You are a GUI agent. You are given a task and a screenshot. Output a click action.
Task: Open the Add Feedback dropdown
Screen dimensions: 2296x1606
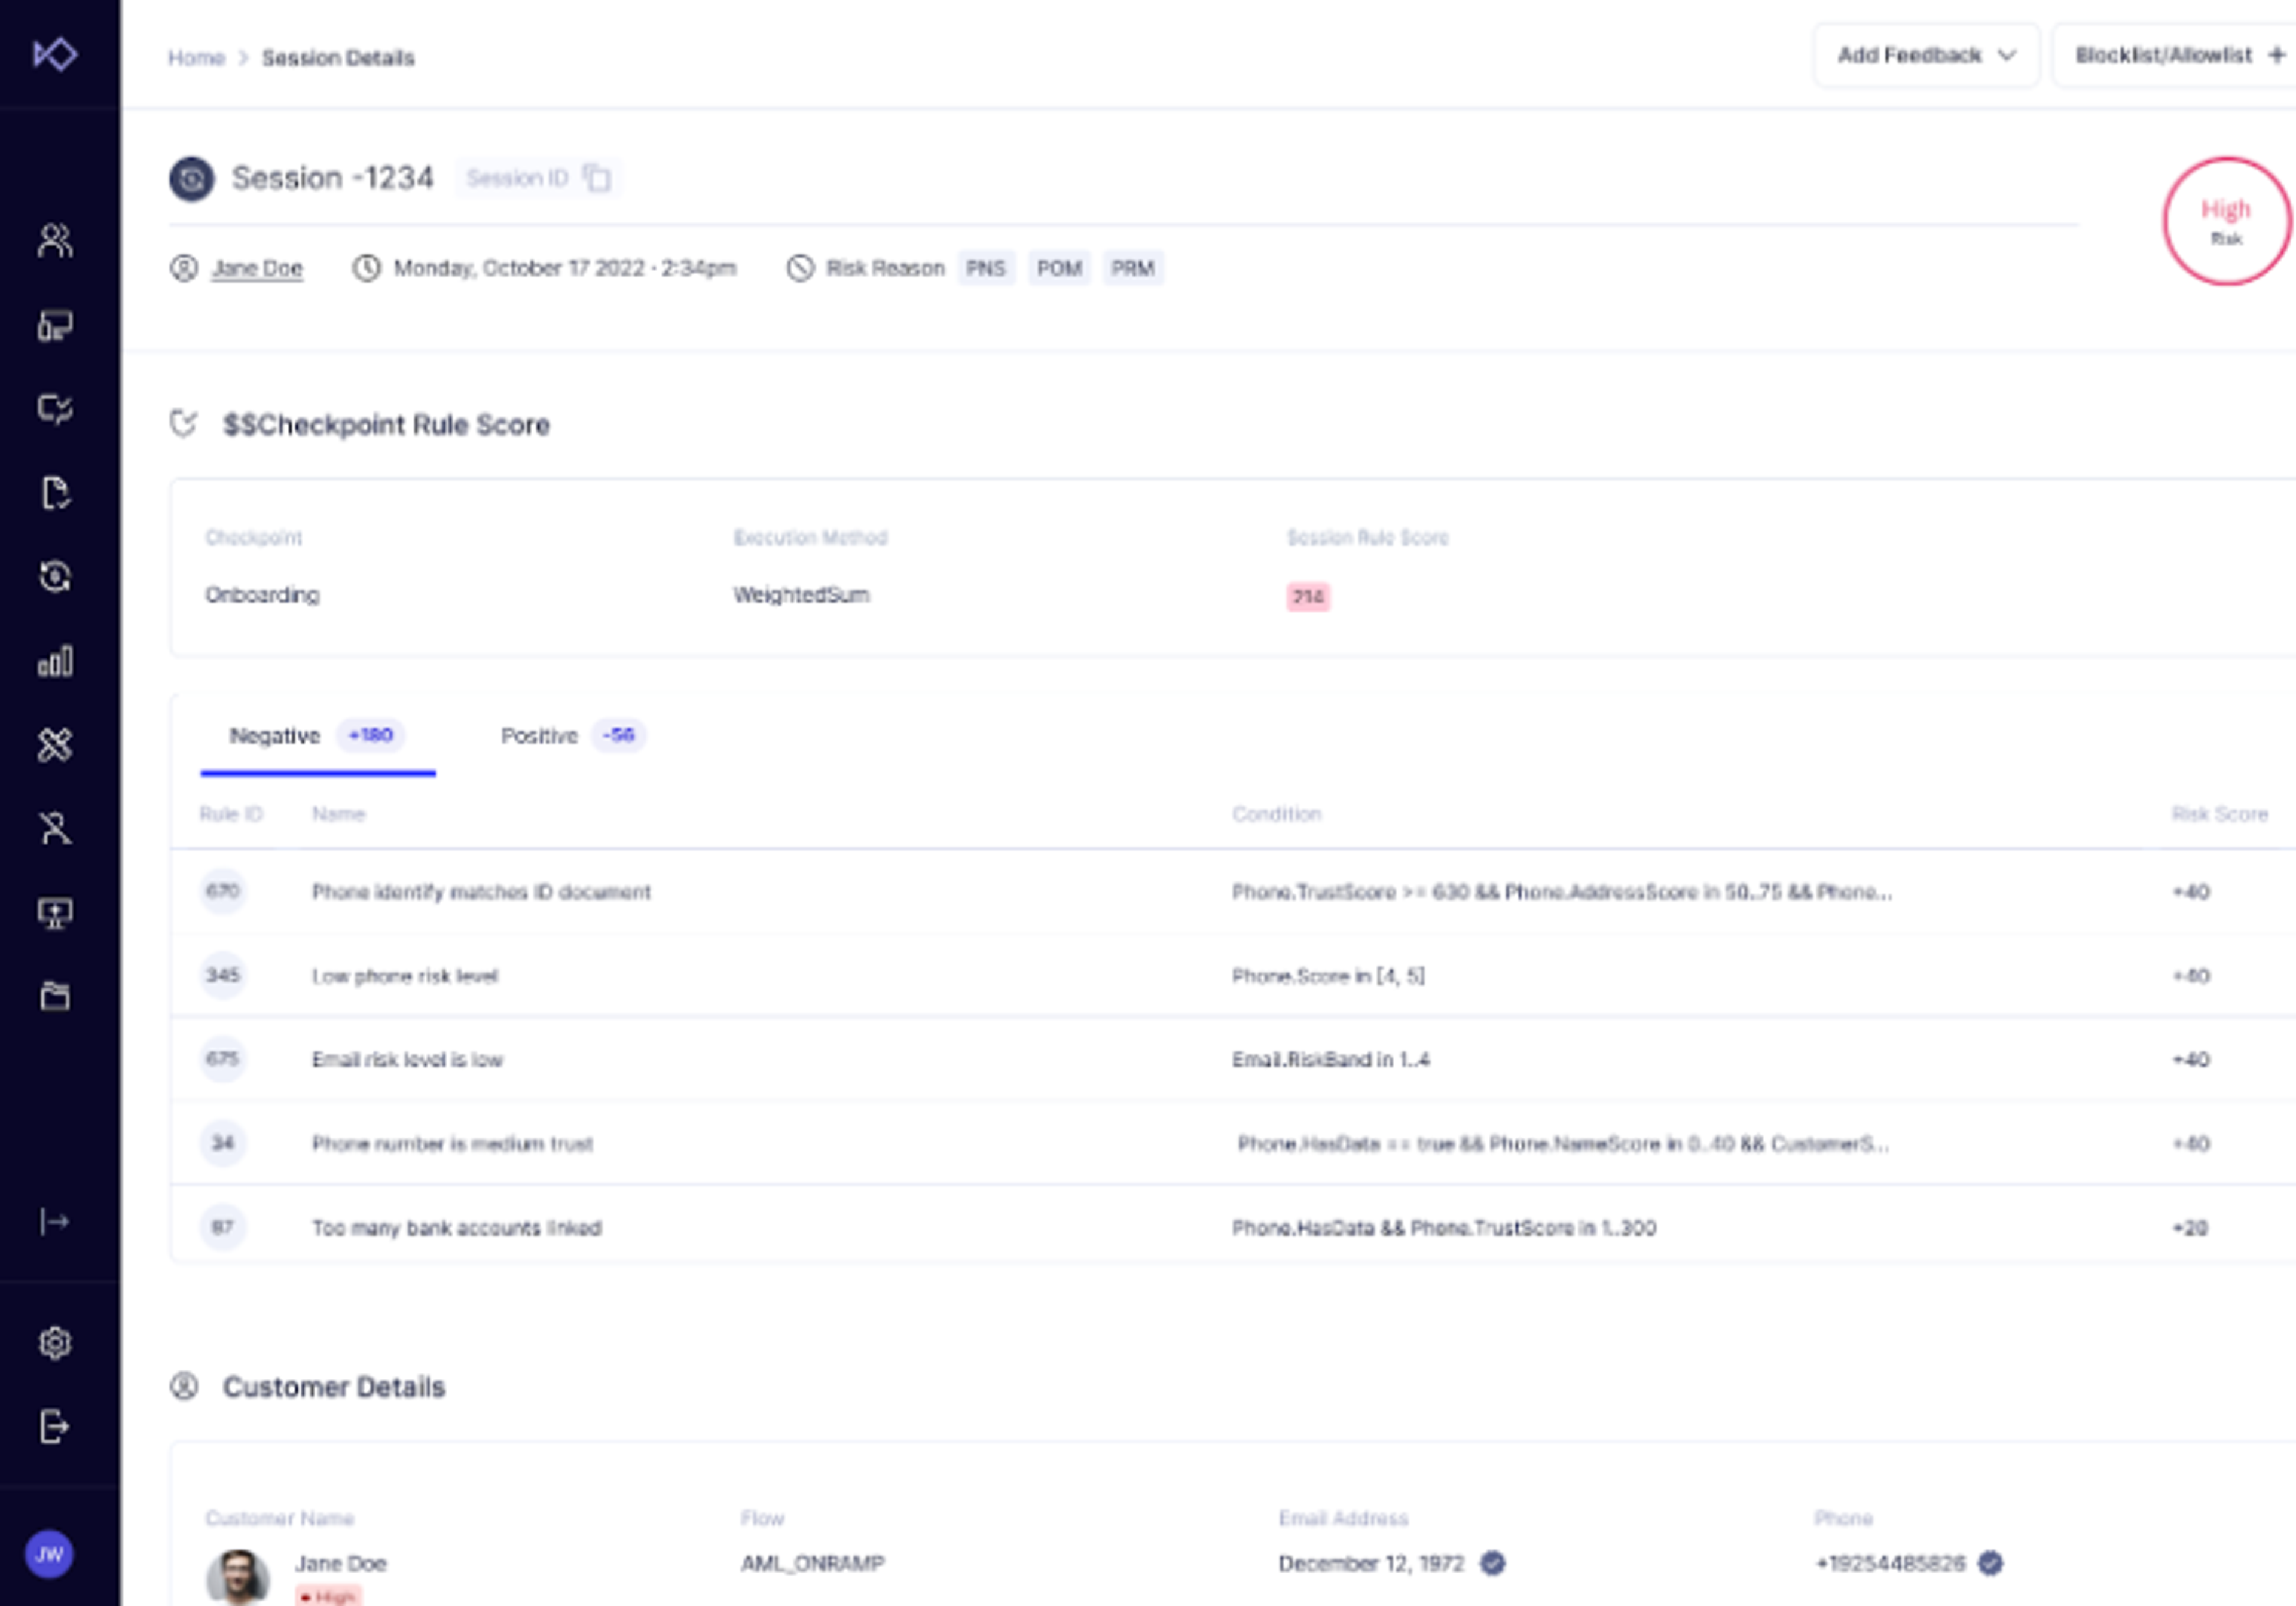(x=1925, y=55)
